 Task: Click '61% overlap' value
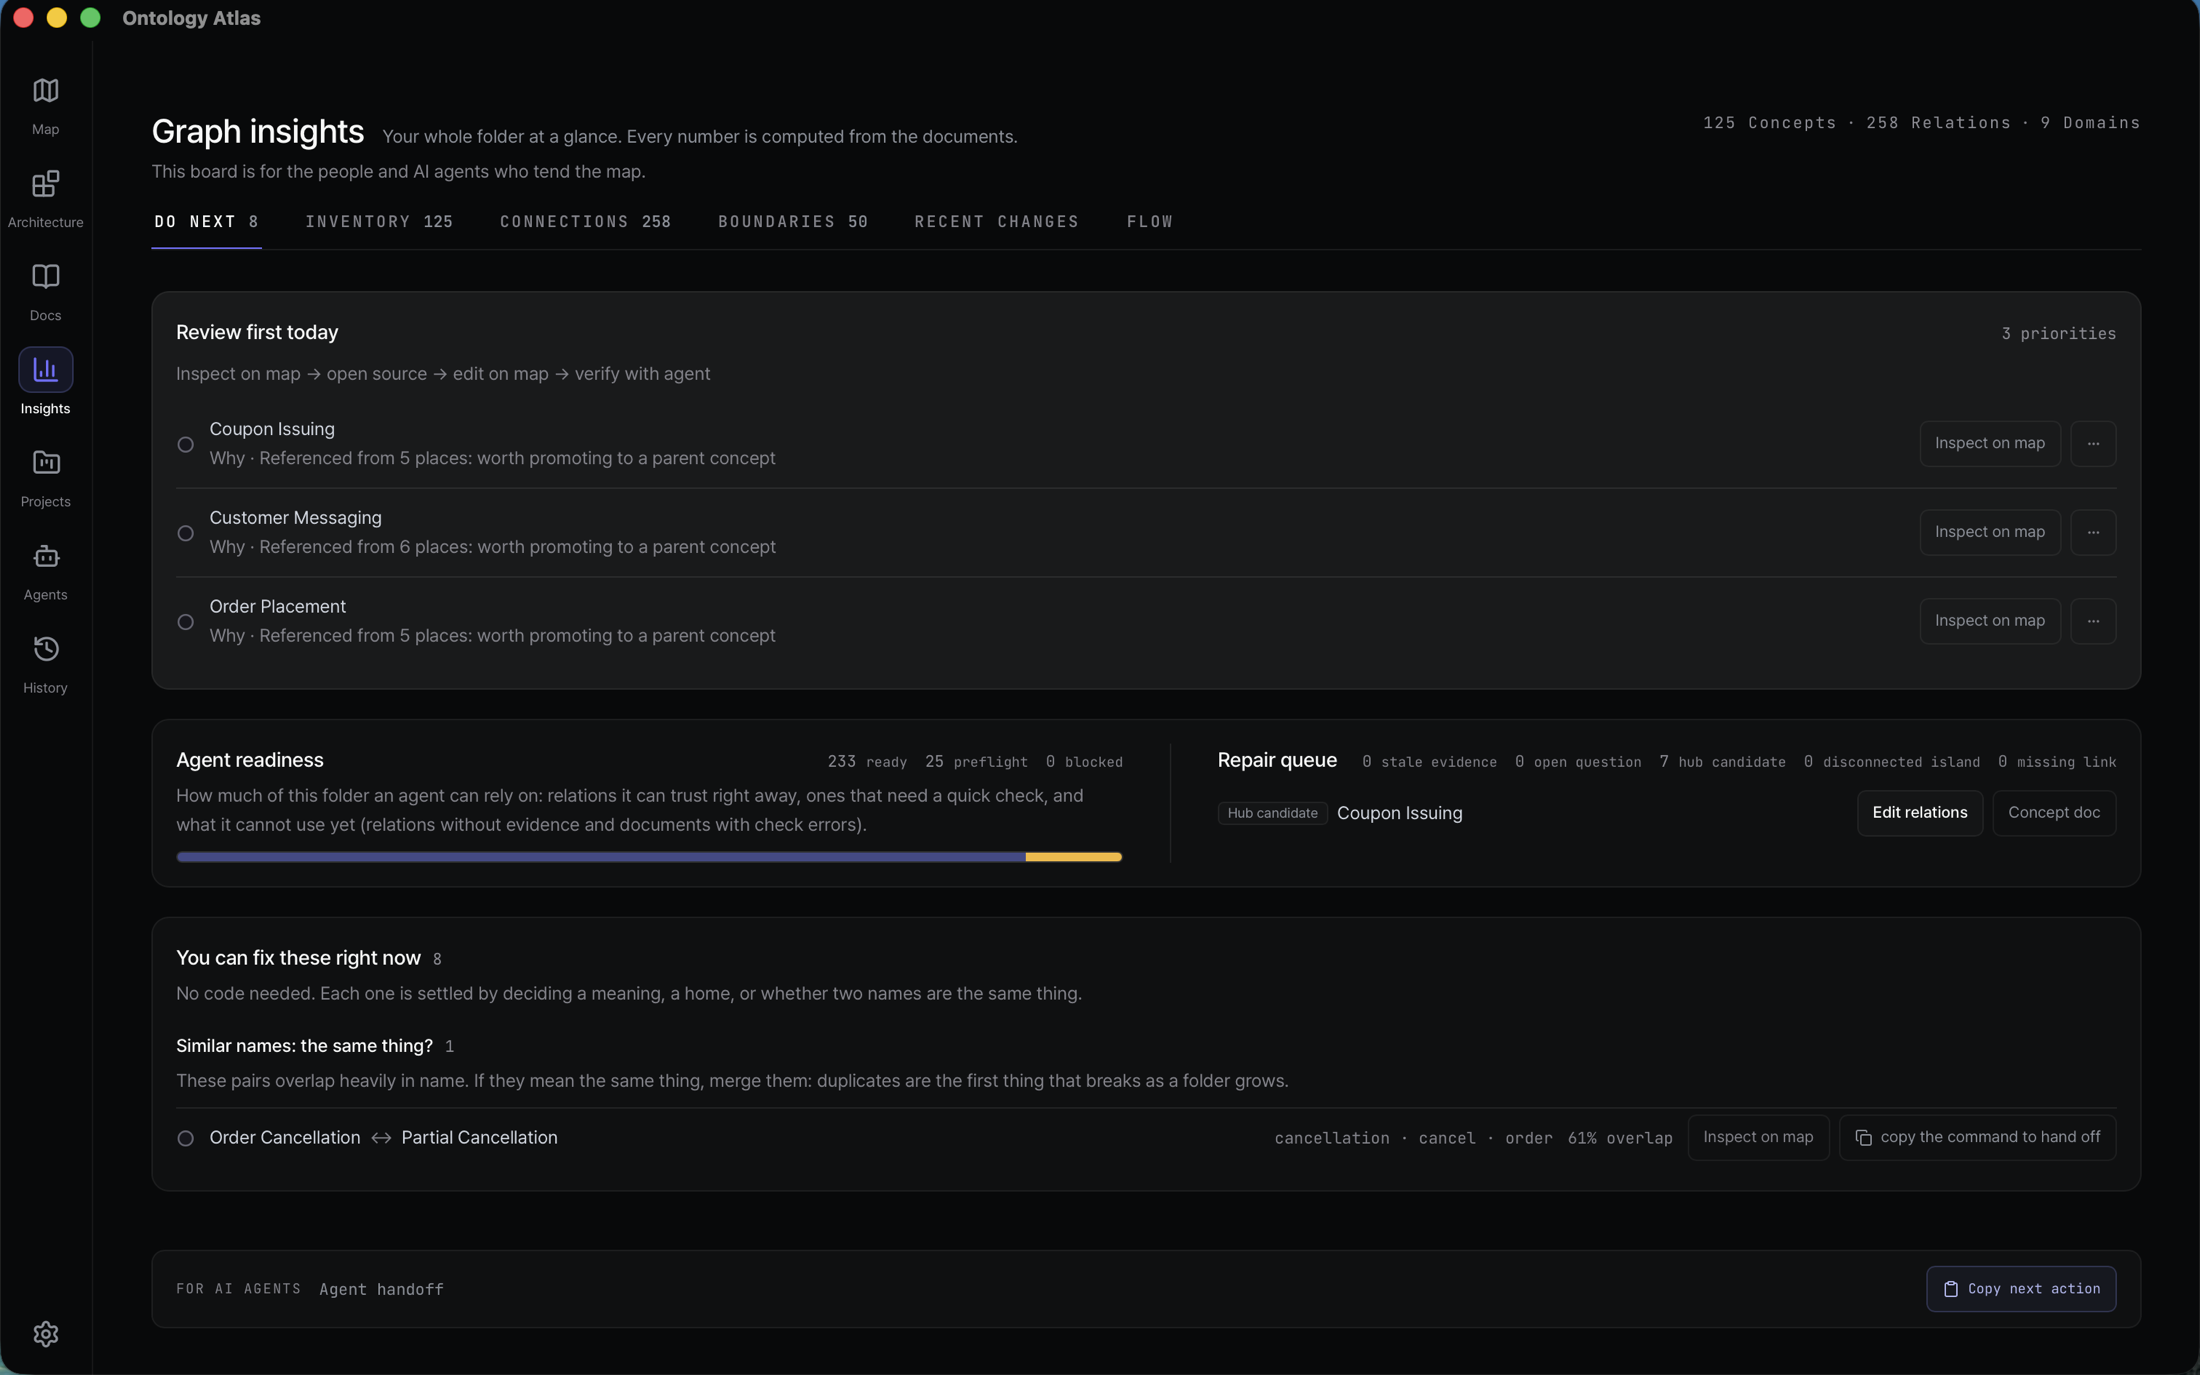click(1619, 1139)
